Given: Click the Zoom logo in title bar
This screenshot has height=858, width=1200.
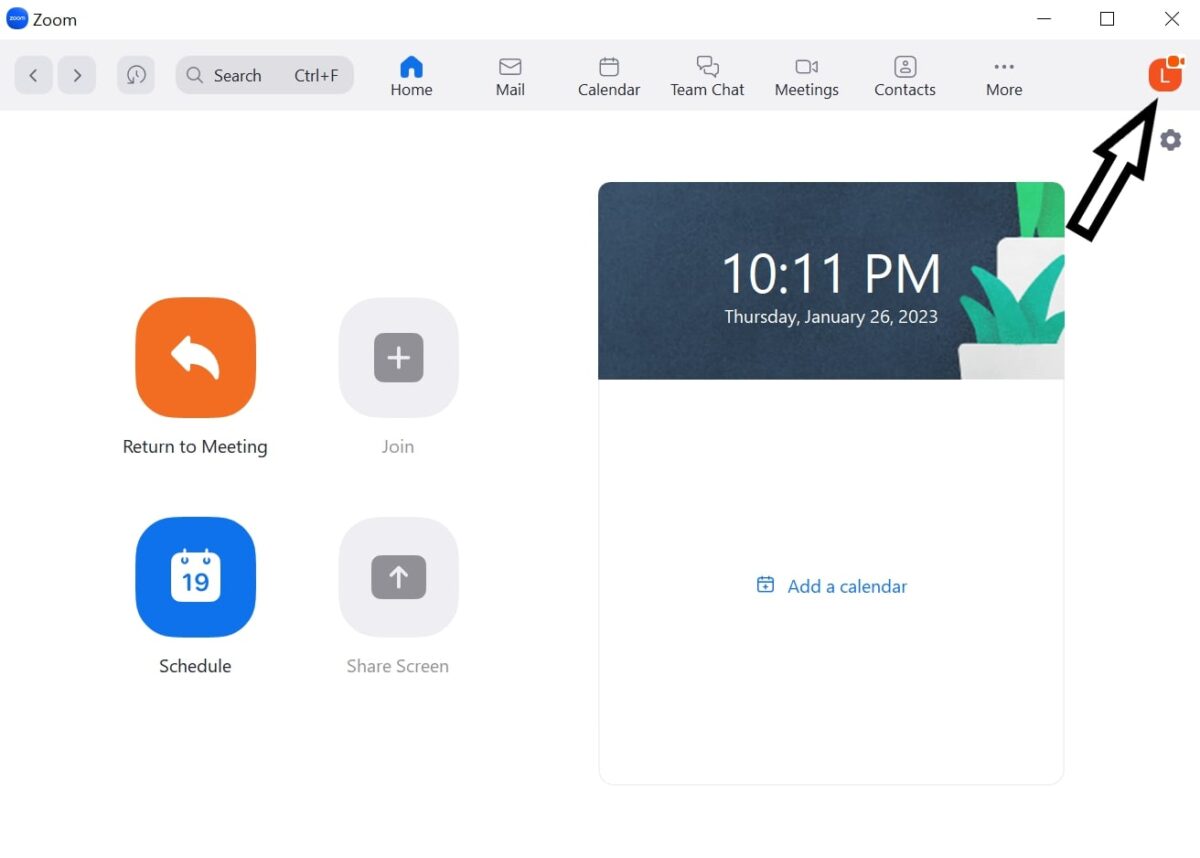Looking at the screenshot, I should [x=17, y=19].
